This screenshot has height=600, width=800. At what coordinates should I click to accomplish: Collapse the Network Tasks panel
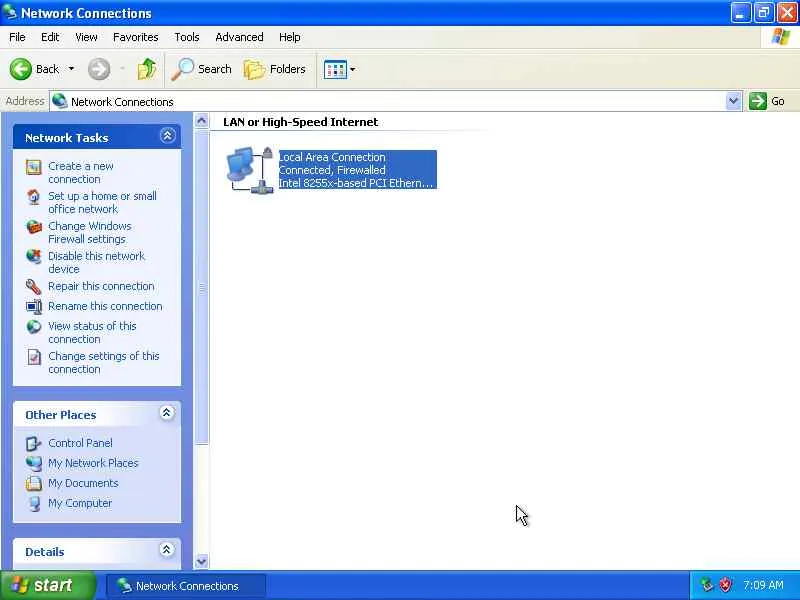click(x=167, y=136)
